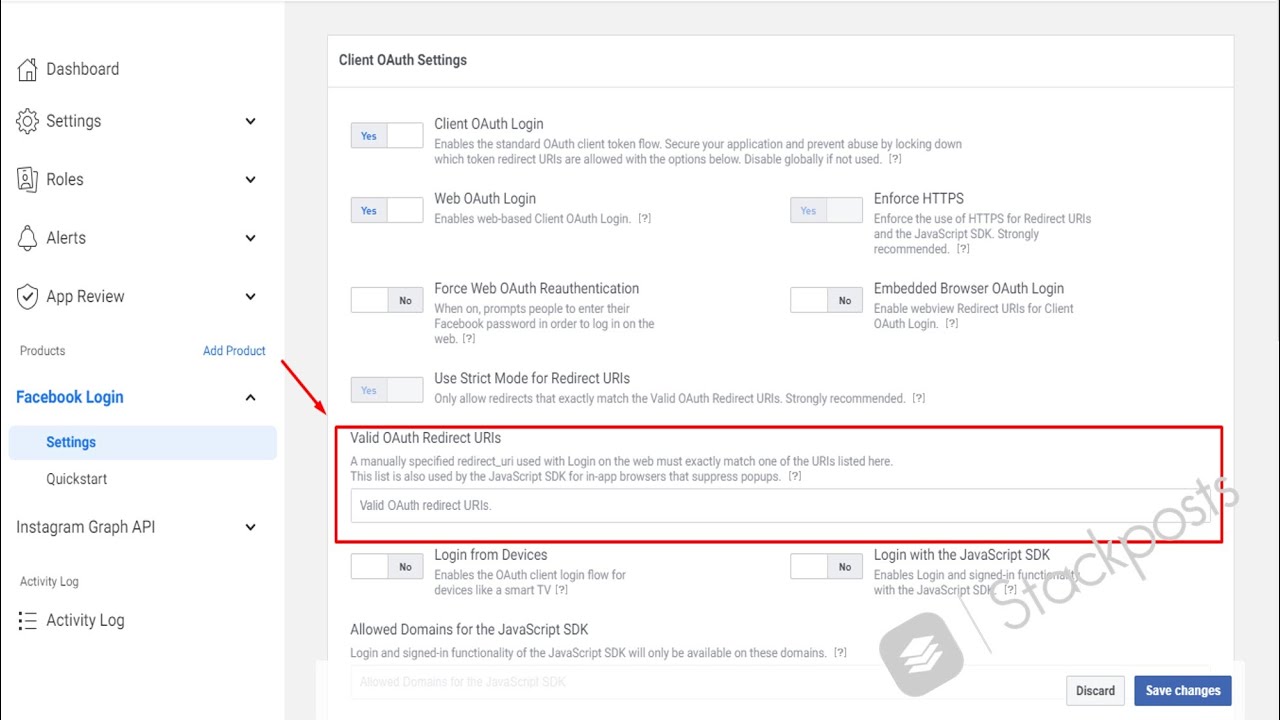Collapse the Facebook Login section chevron
Image resolution: width=1280 pixels, height=720 pixels.
click(x=250, y=397)
